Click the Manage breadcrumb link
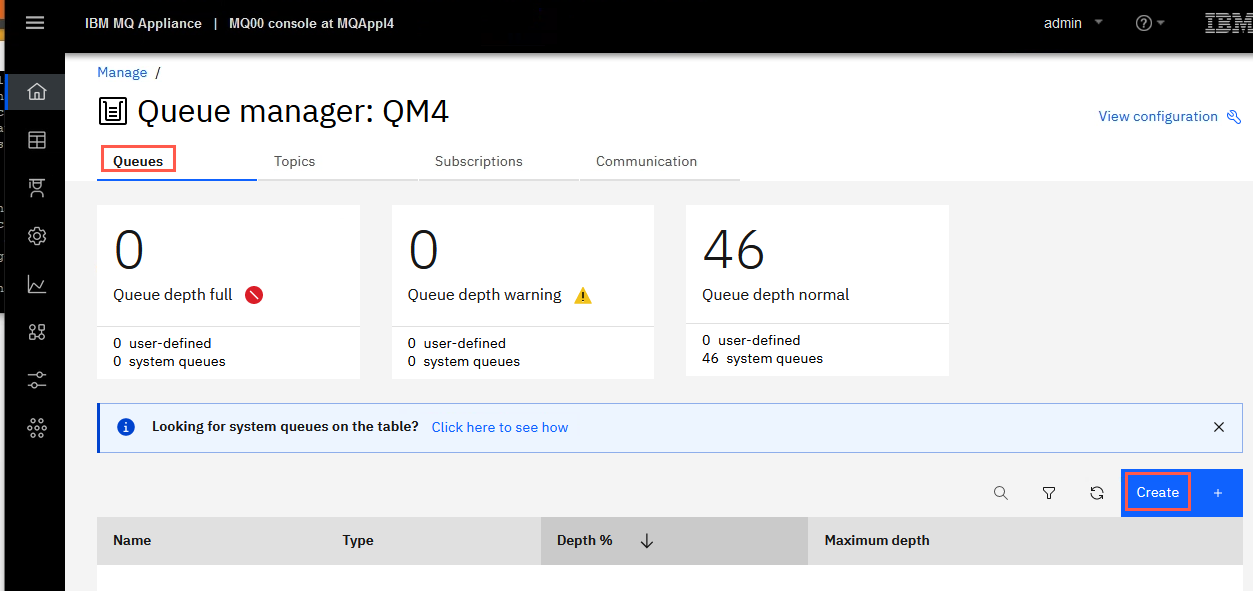 (x=122, y=72)
